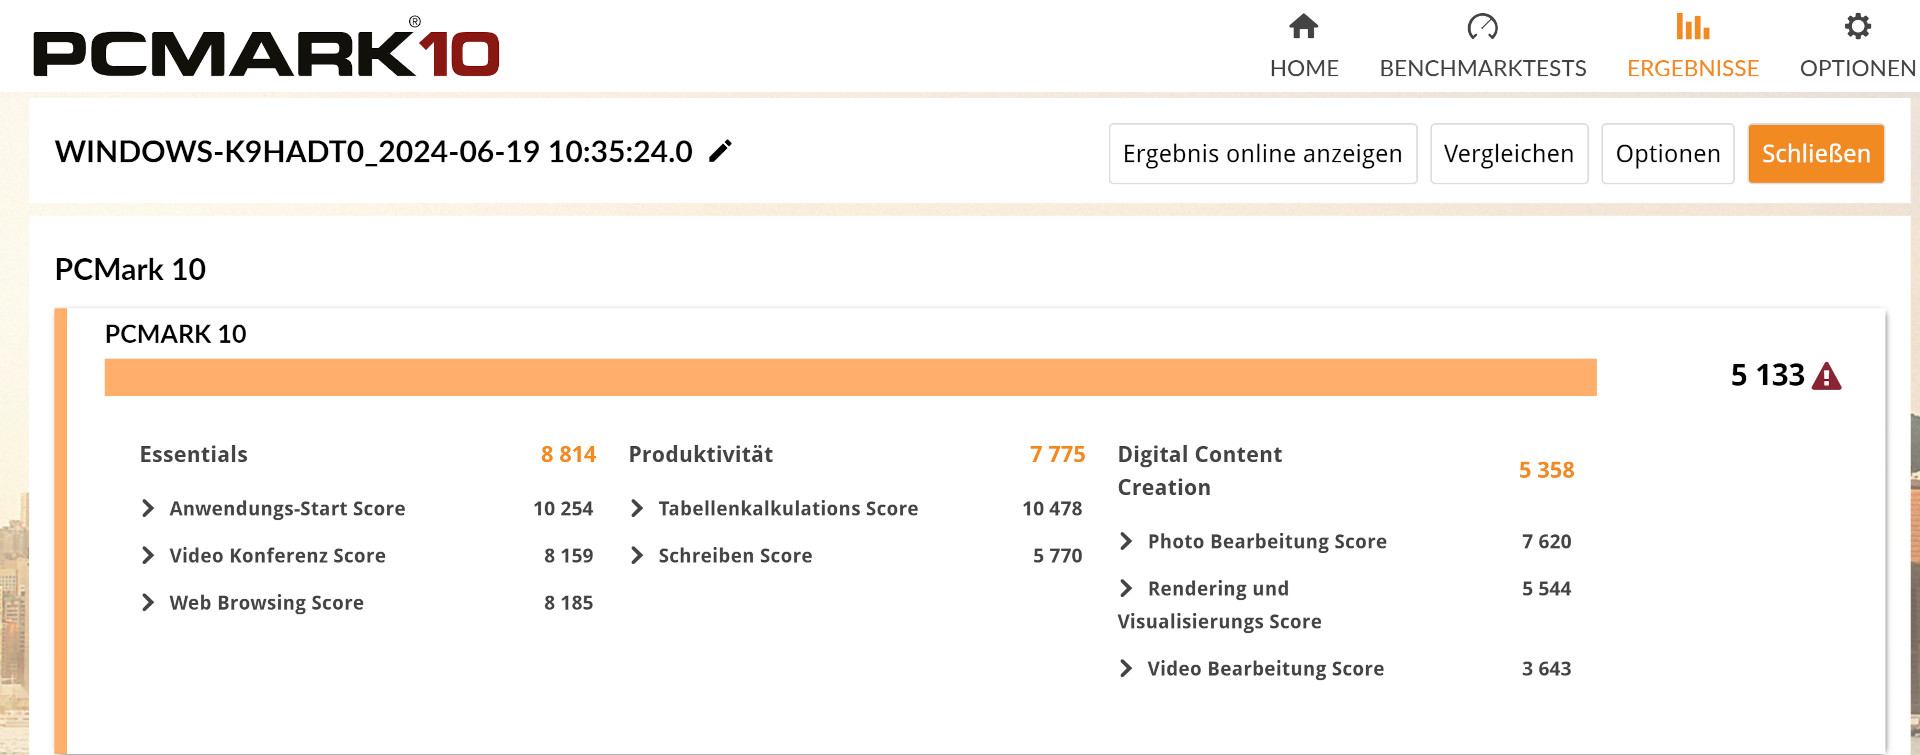1920x755 pixels.
Task: Click the Ergebnisse bar chart icon
Action: tap(1692, 27)
